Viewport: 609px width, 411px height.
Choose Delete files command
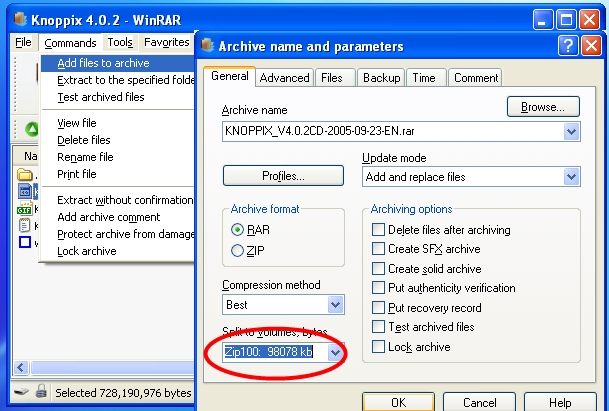click(x=118, y=140)
